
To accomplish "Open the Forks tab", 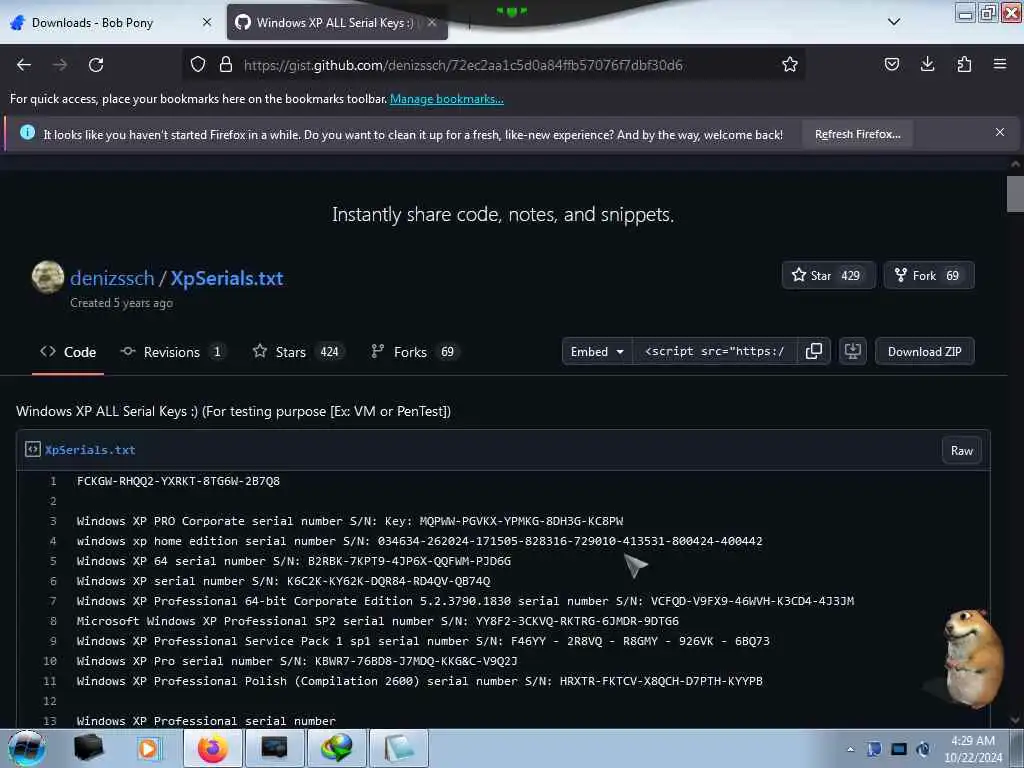I will 414,352.
